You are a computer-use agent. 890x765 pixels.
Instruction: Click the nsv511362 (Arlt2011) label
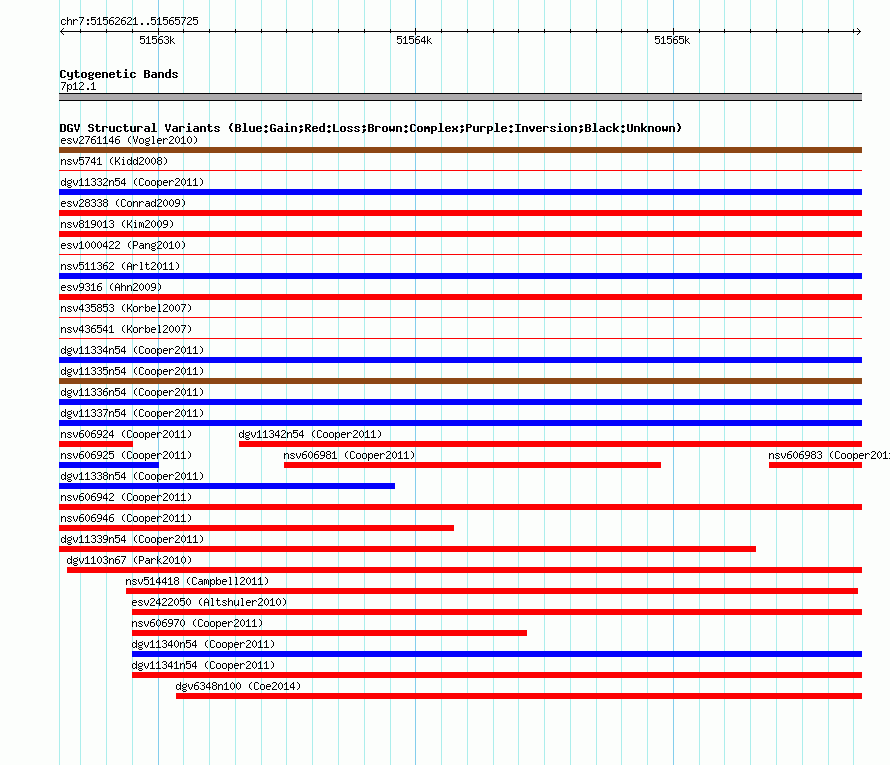(x=120, y=266)
